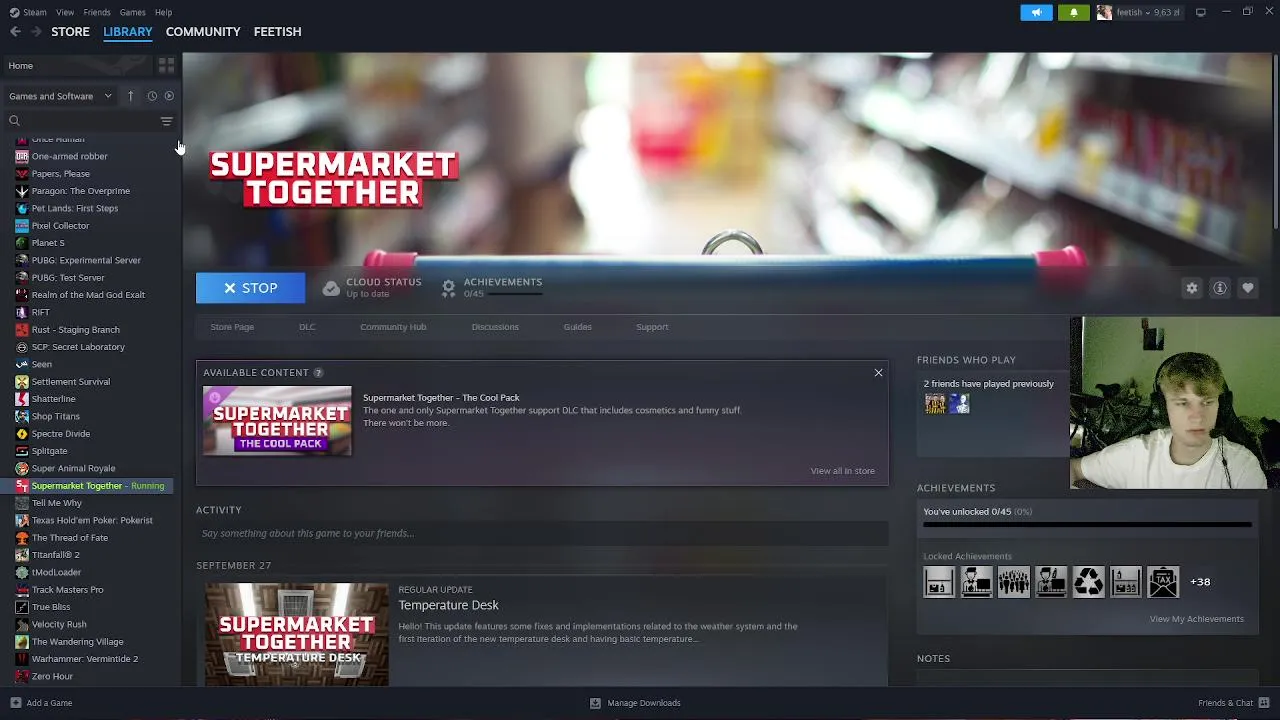Screen dimensions: 1280x720
Task: Go to the COMMUNITY tab
Action: (x=203, y=32)
